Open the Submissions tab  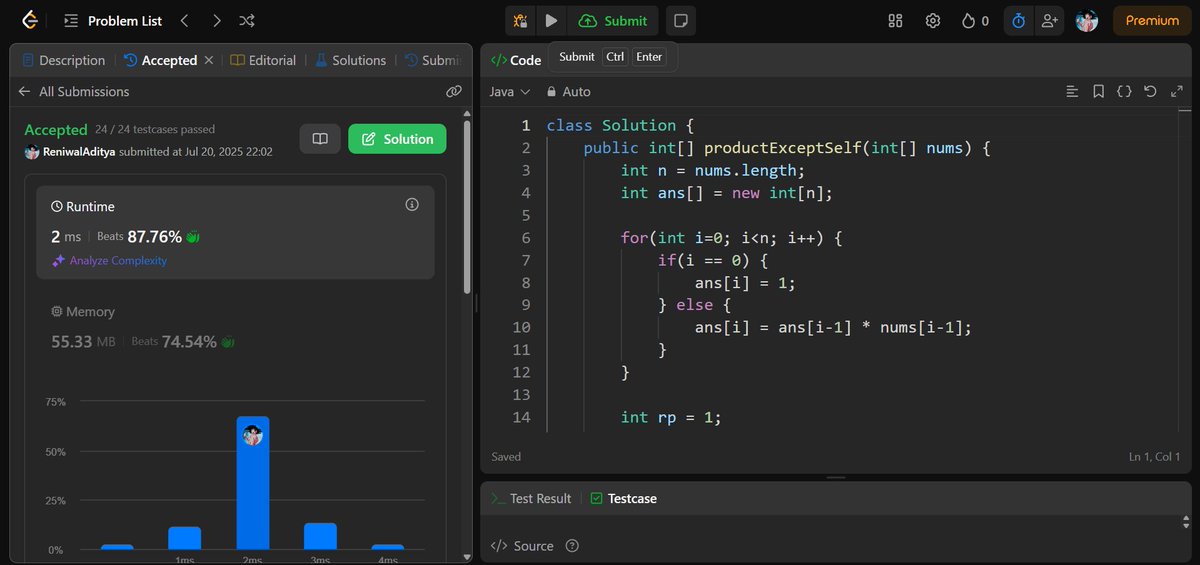pos(431,60)
